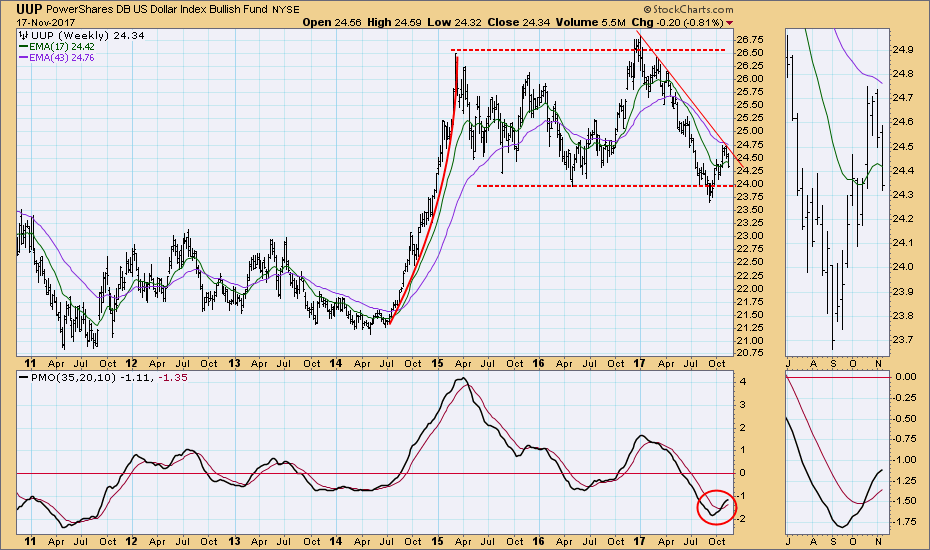Image resolution: width=930 pixels, height=550 pixels.
Task: Click the StockCharts.com copyright label
Action: (x=689, y=9)
